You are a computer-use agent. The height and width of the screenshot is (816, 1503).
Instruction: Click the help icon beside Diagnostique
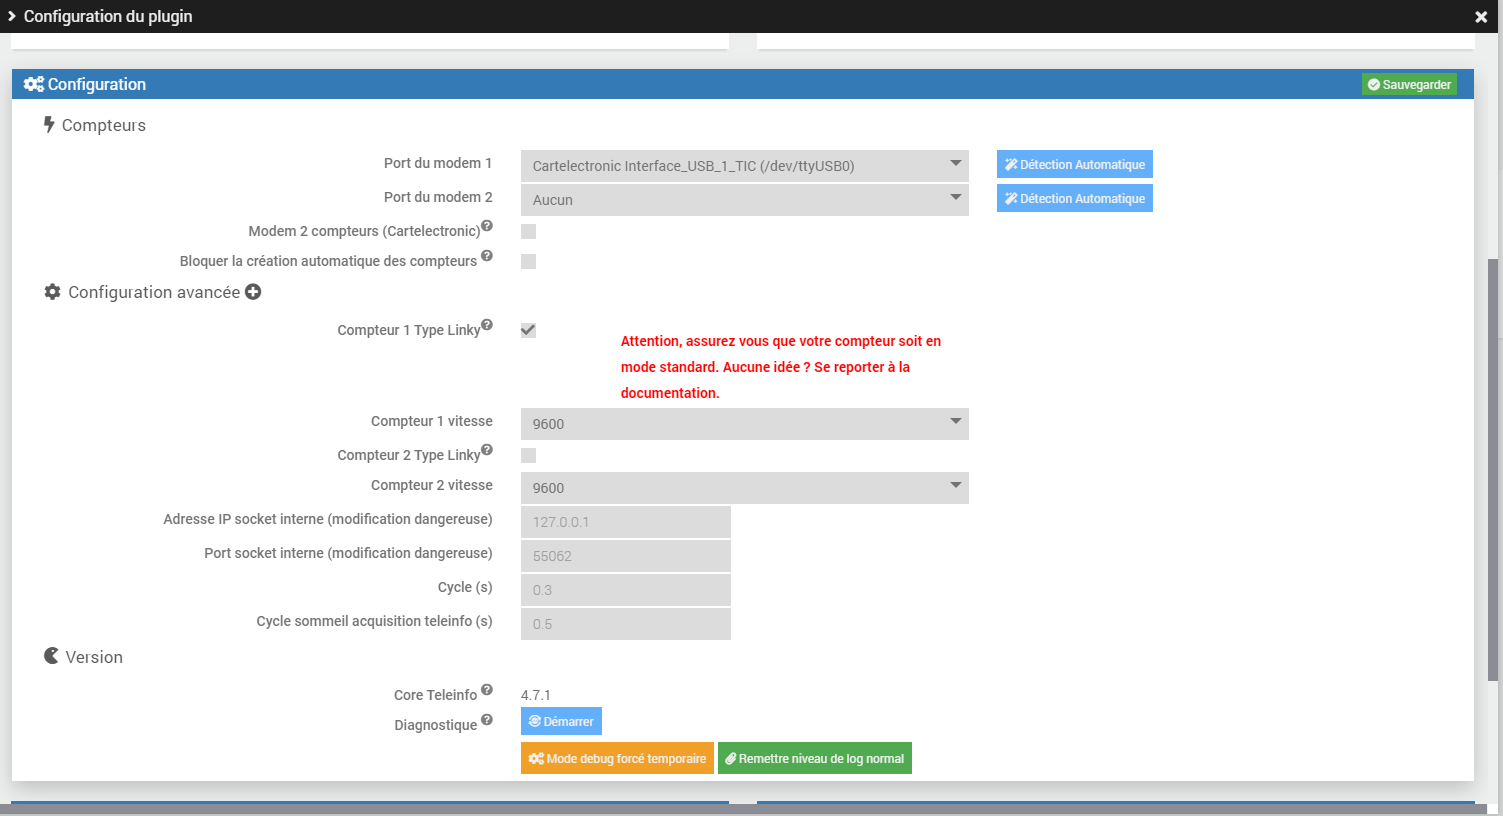487,719
